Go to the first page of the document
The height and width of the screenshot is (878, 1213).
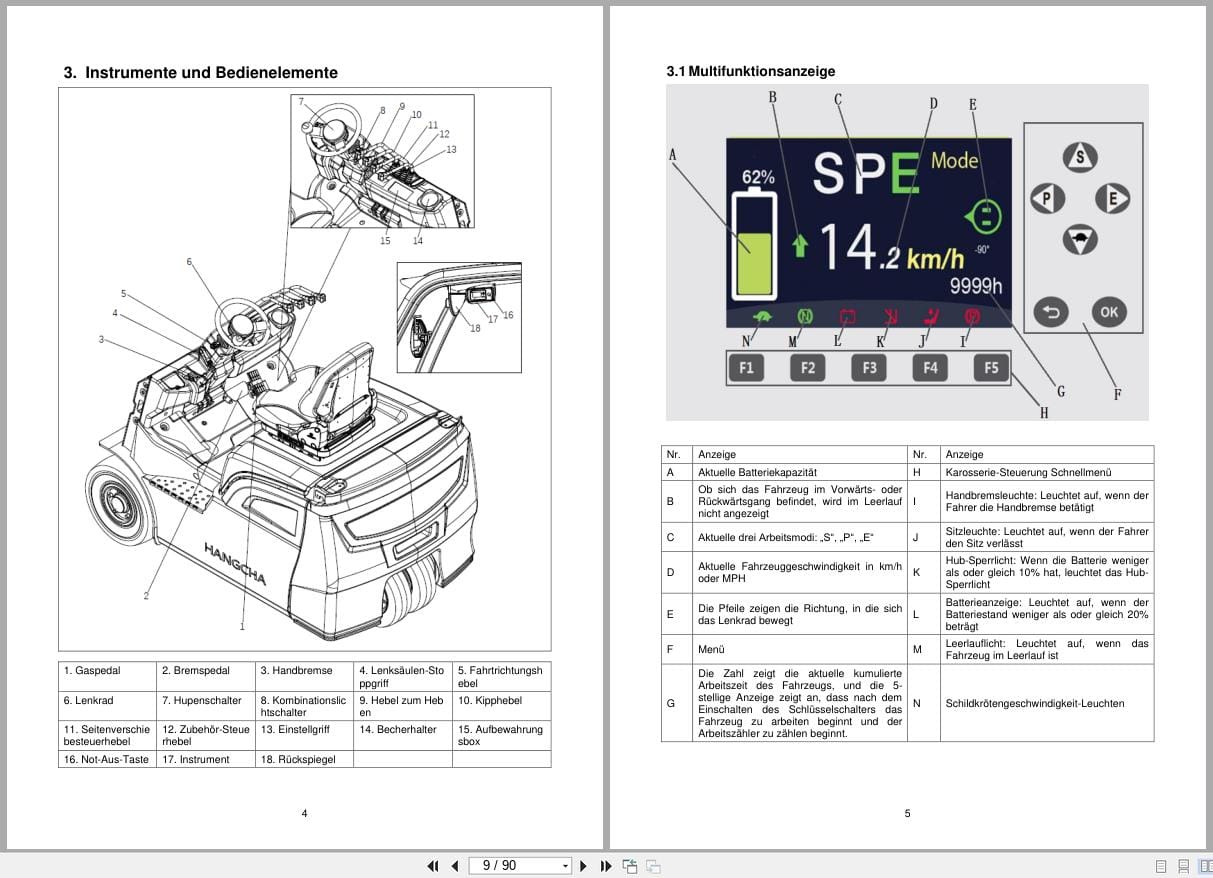coord(433,866)
